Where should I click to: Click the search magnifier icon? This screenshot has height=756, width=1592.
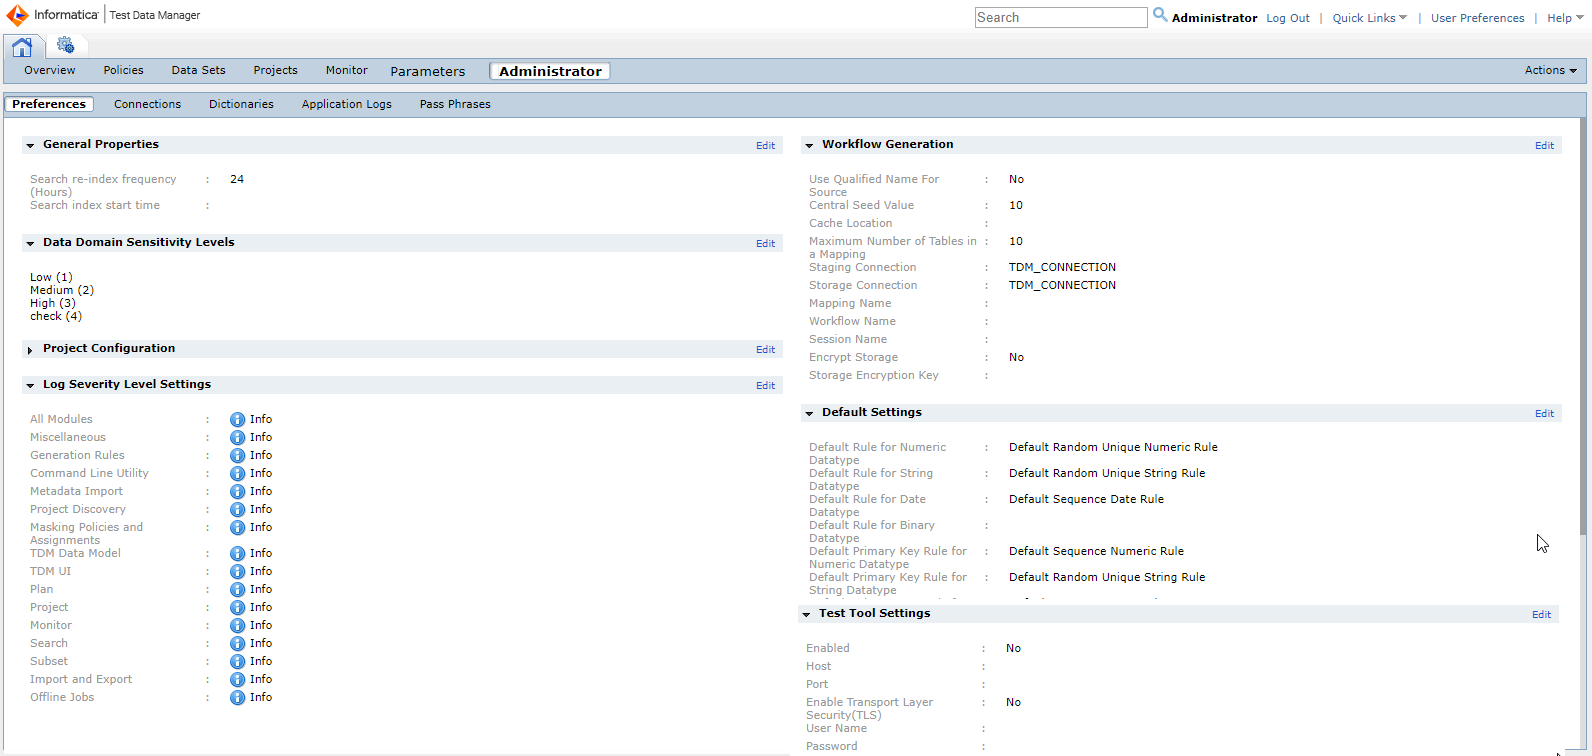click(1160, 15)
